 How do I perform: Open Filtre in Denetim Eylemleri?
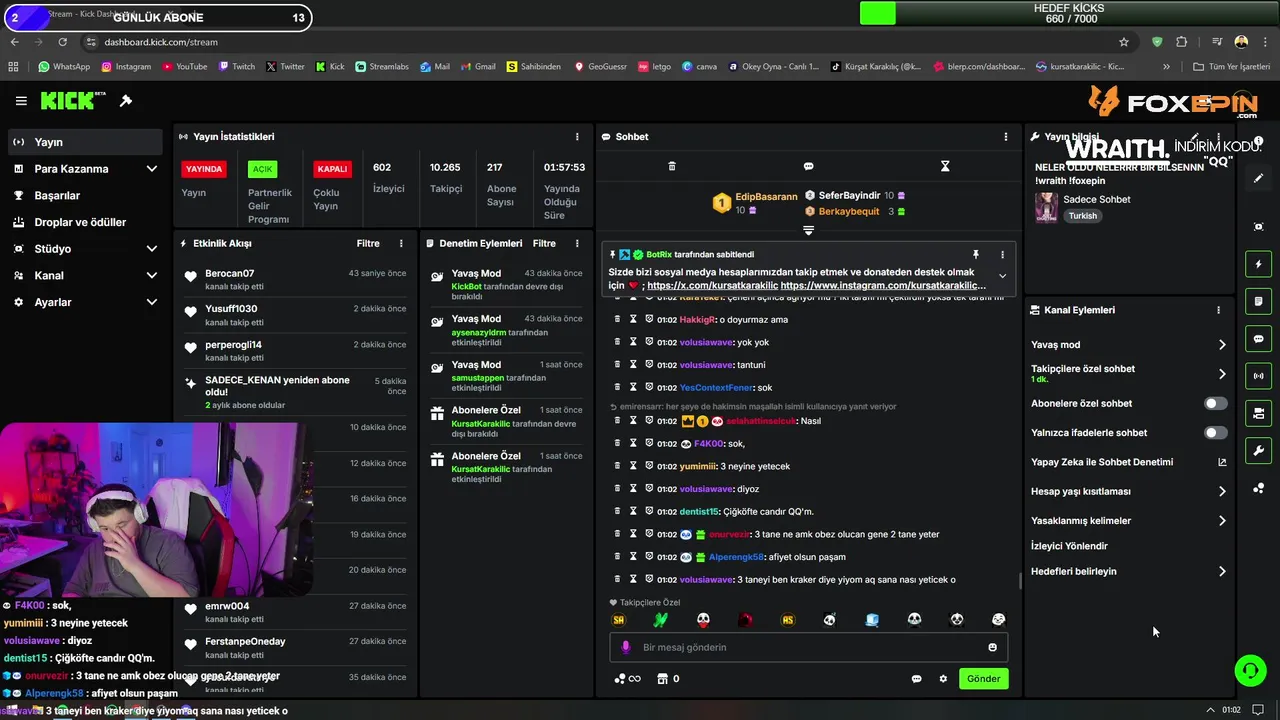pos(544,244)
